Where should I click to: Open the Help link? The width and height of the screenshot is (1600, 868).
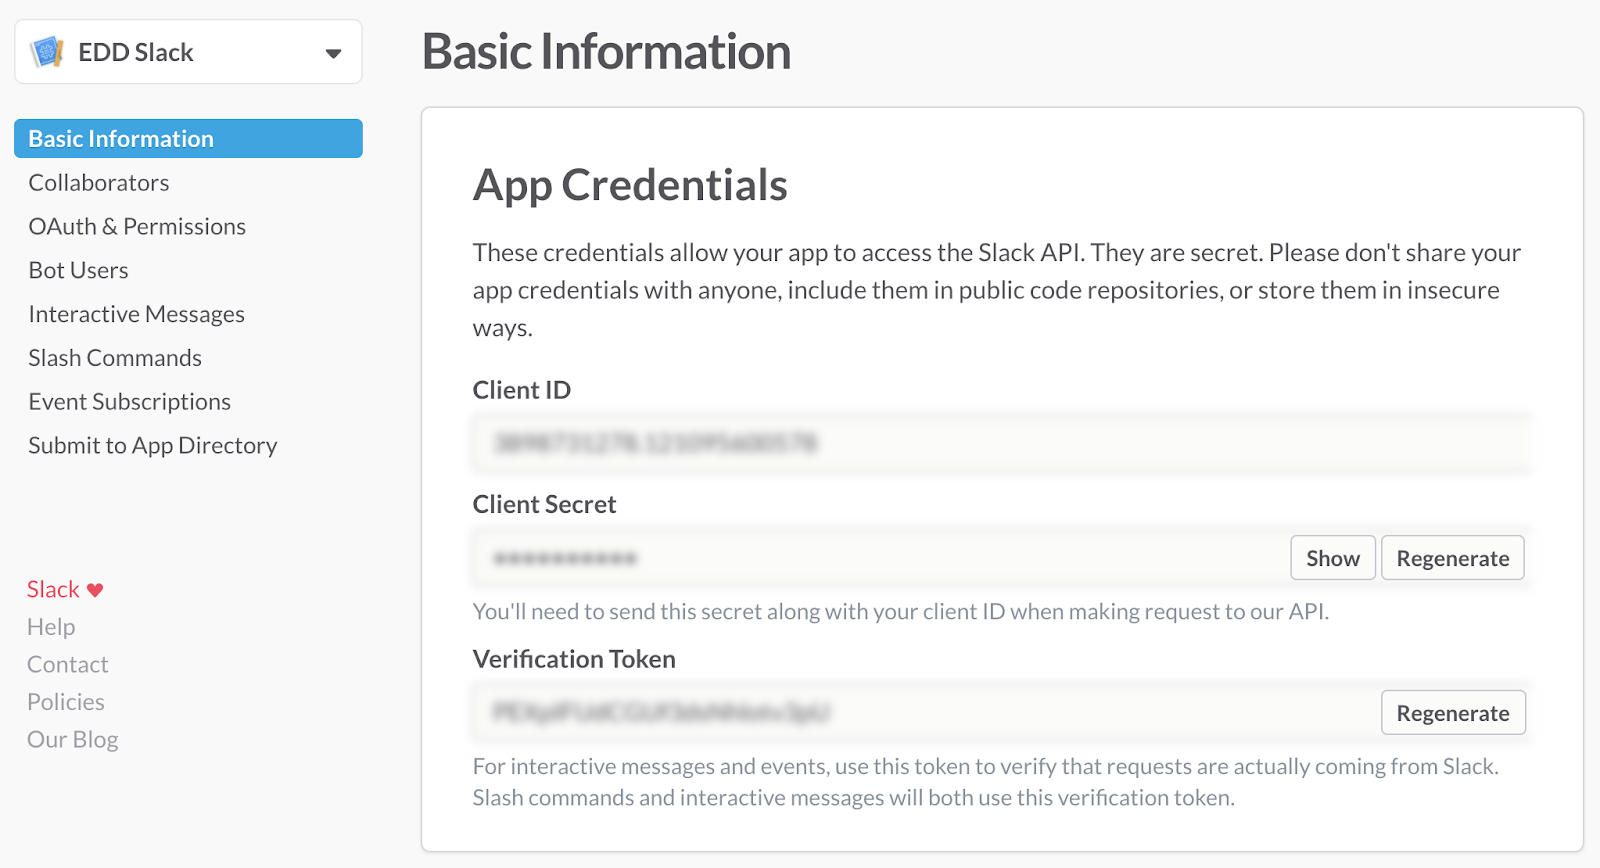(x=51, y=627)
